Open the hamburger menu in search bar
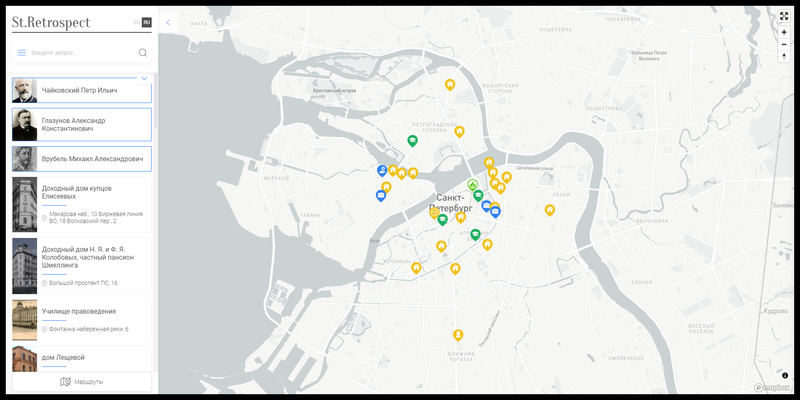This screenshot has height=400, width=800. [x=21, y=53]
